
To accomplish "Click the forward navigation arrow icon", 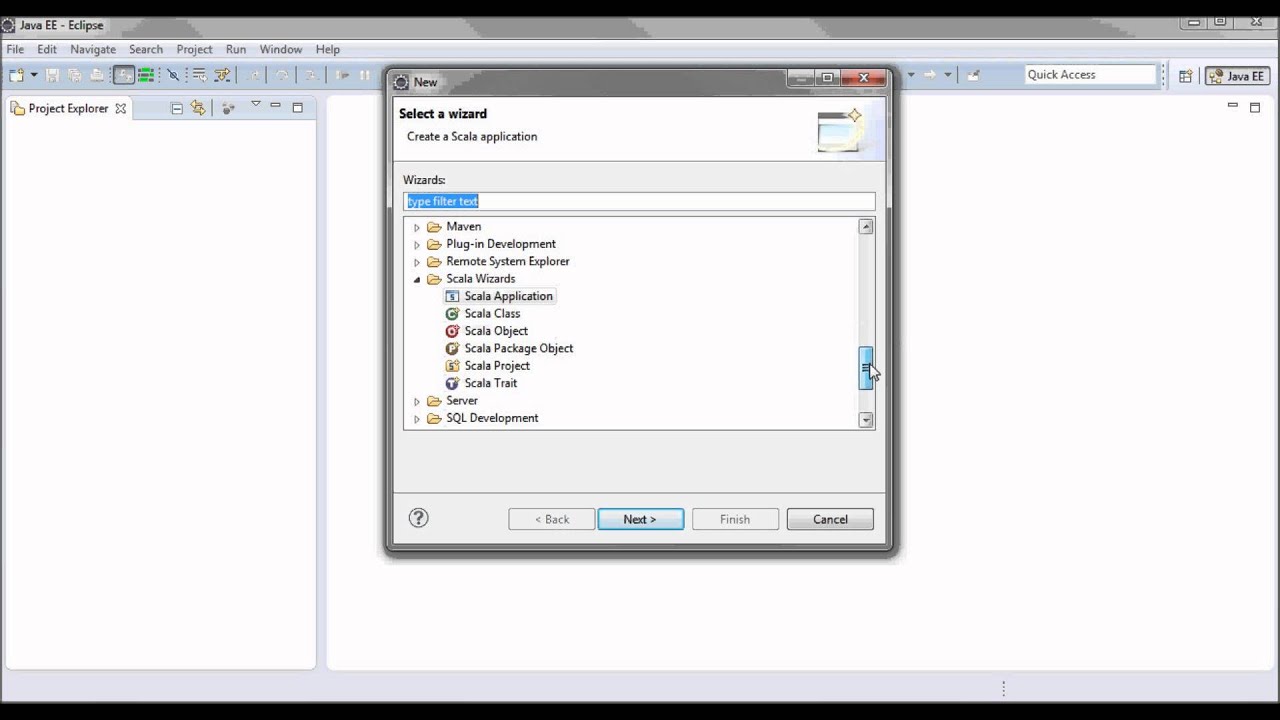I will click(x=930, y=75).
